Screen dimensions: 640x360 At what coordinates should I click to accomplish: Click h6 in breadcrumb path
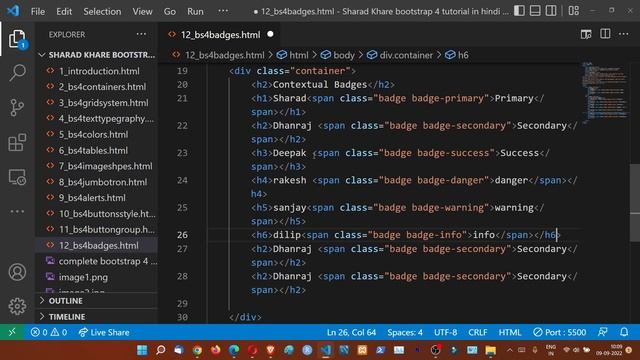click(457, 55)
